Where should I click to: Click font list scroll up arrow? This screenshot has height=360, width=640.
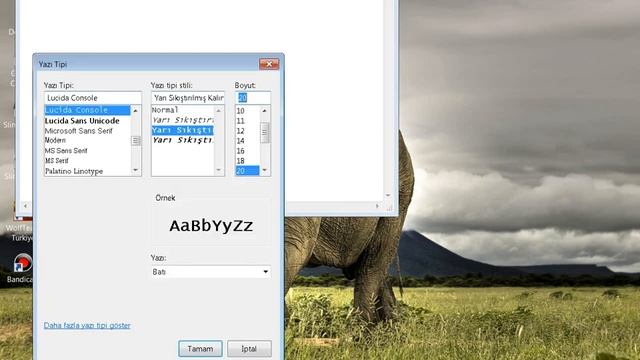pos(136,111)
